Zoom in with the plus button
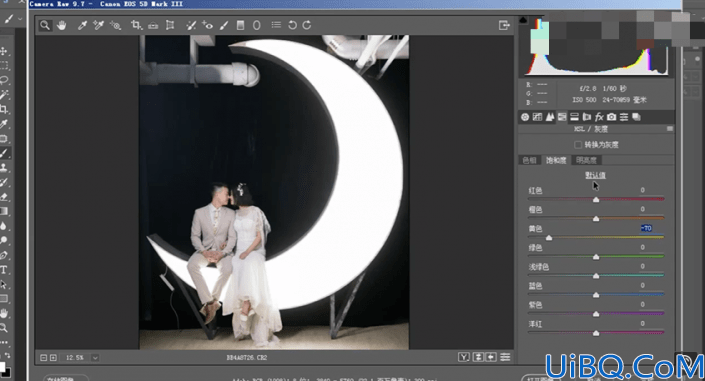Screen dimensions: 705x381 point(53,358)
